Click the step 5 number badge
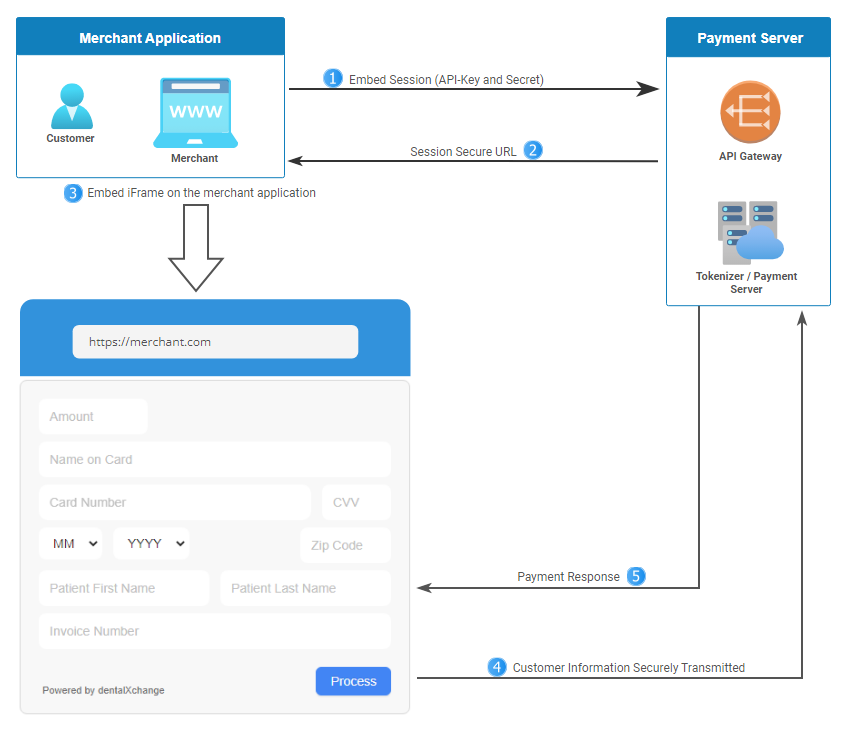This screenshot has height=730, width=851. click(x=636, y=576)
